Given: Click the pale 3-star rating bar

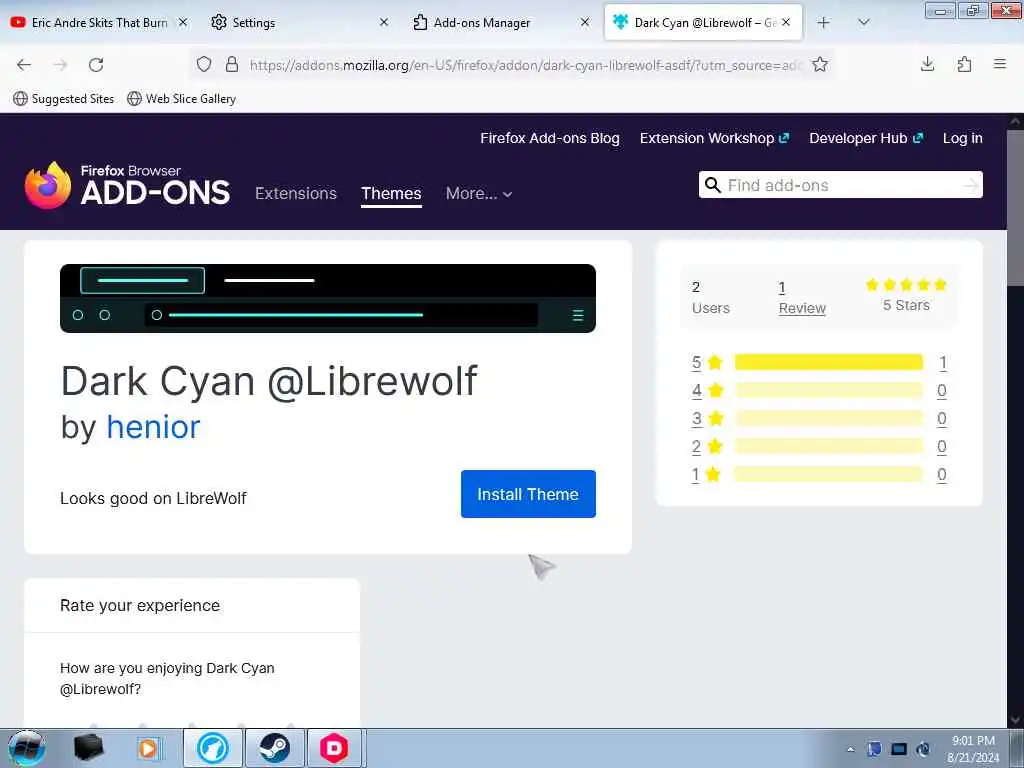Looking at the screenshot, I should click(829, 419).
